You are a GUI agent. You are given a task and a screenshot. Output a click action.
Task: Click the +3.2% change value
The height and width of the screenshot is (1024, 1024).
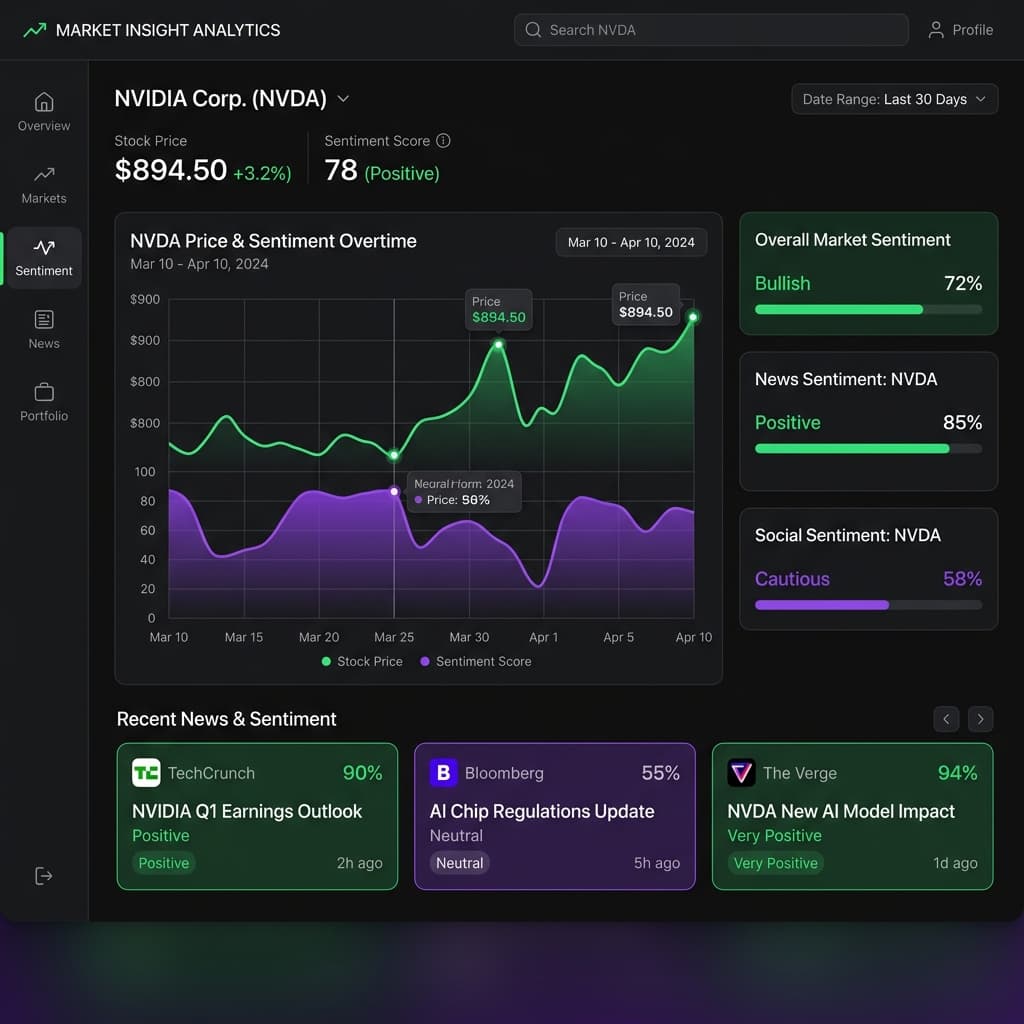click(263, 174)
